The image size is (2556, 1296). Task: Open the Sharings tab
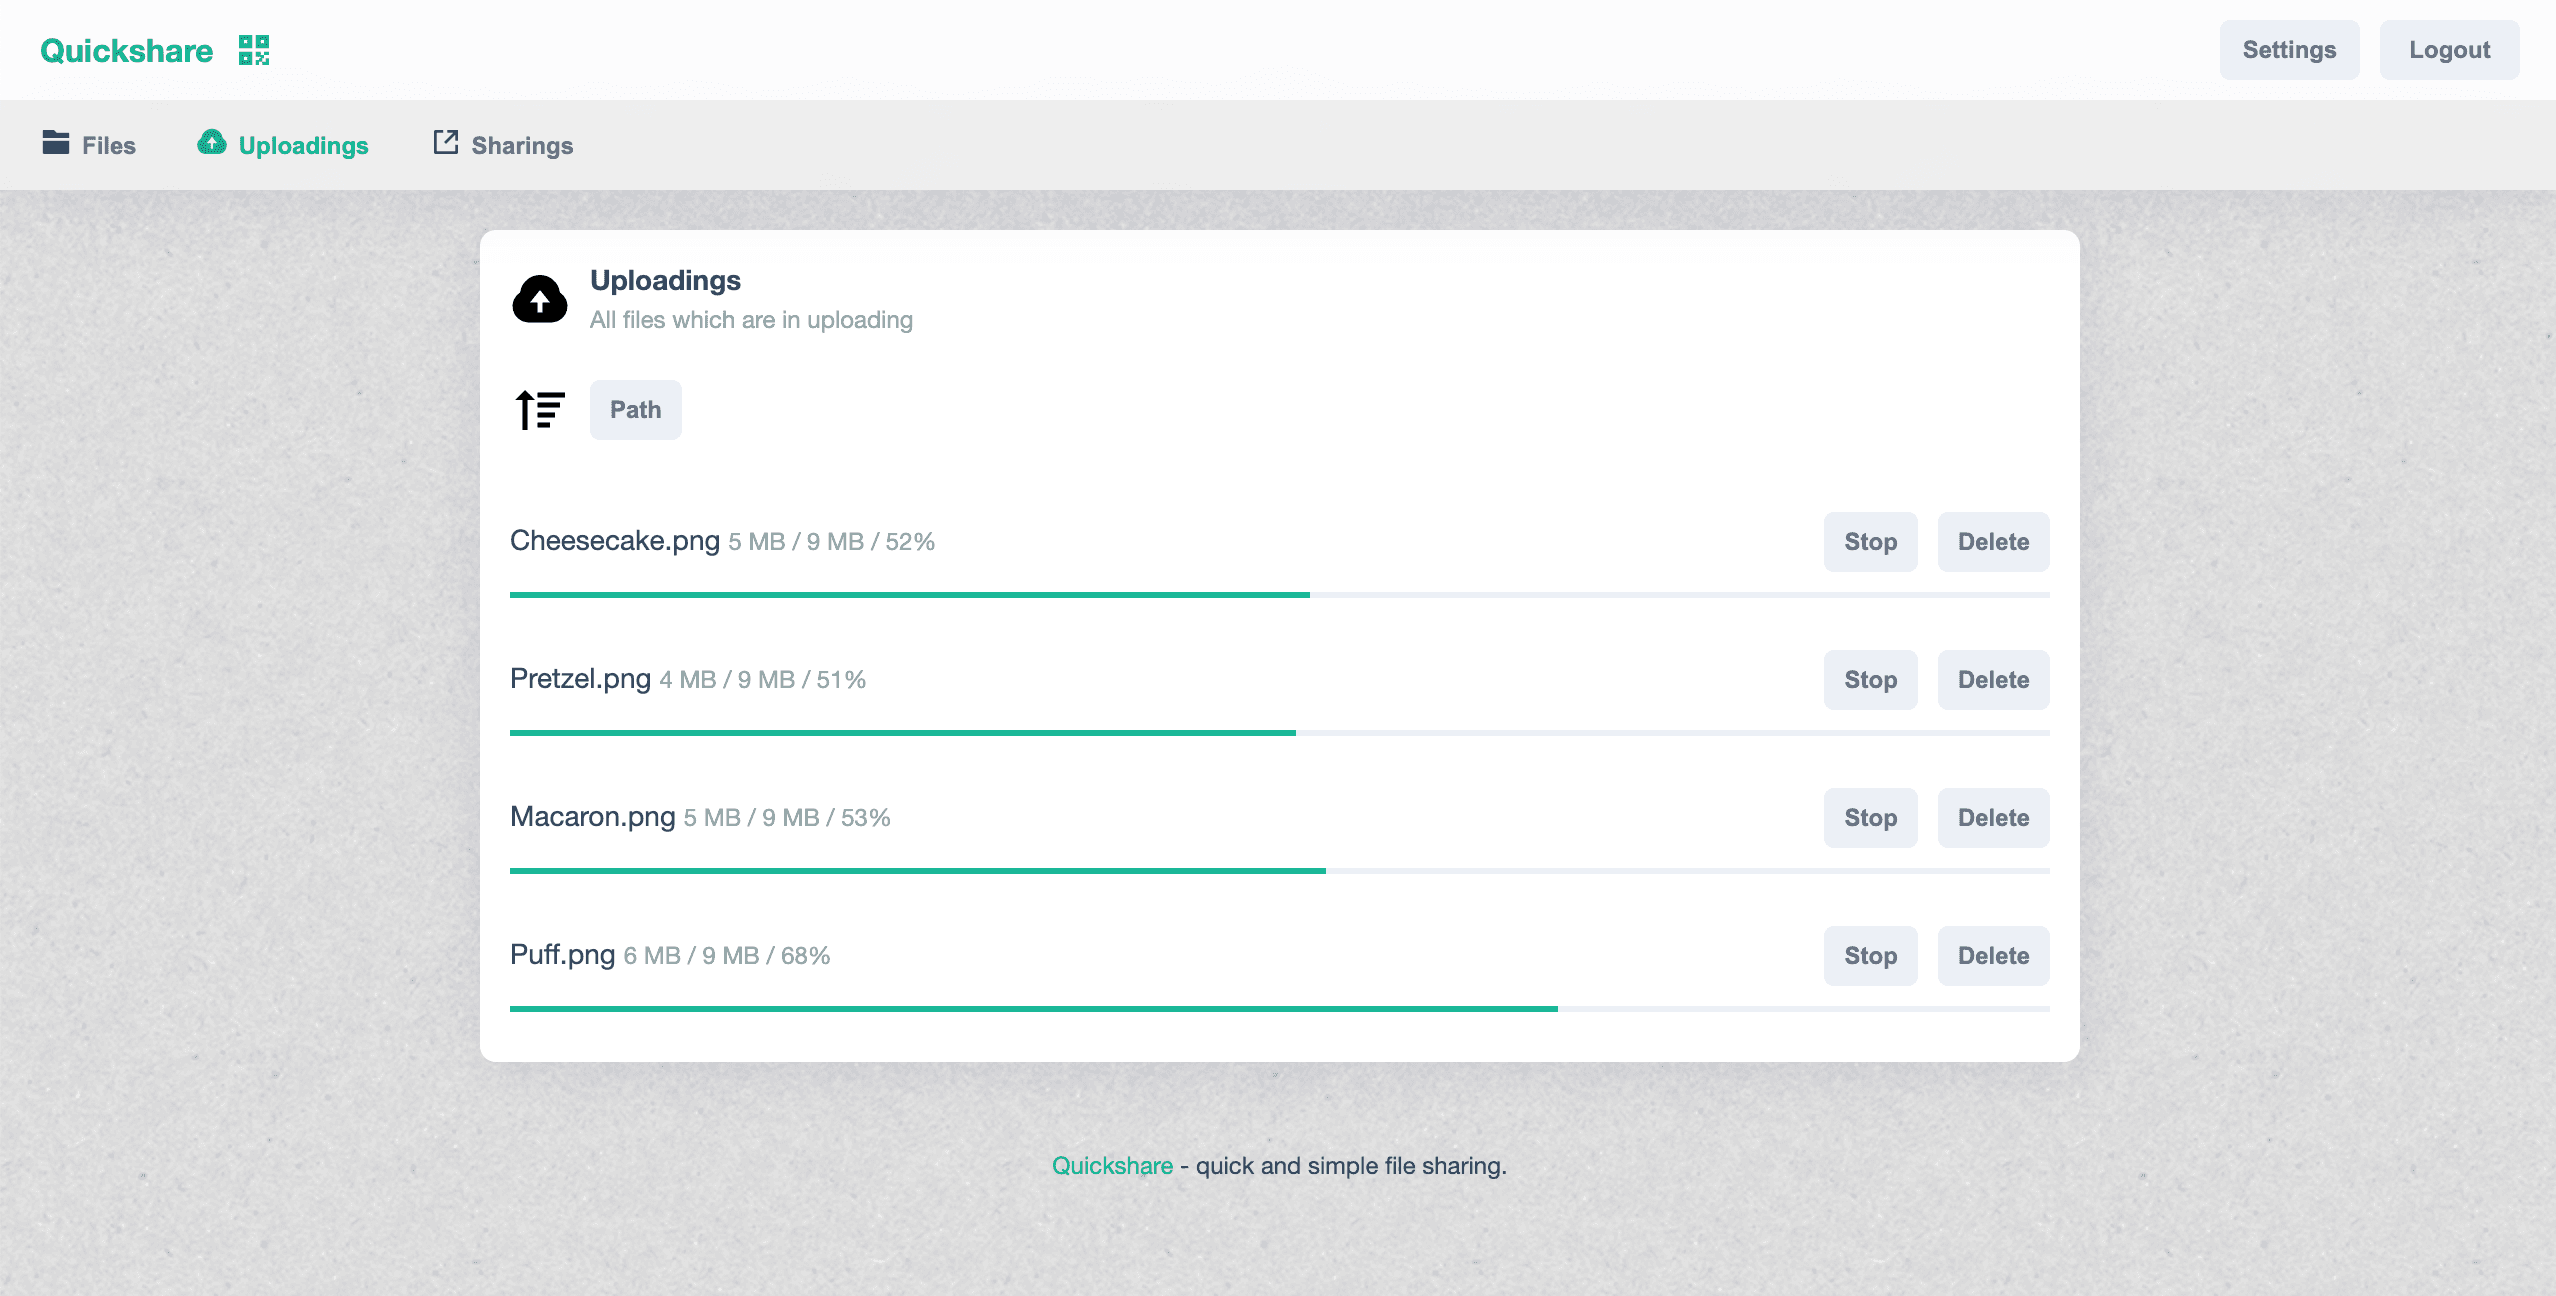[x=522, y=146]
